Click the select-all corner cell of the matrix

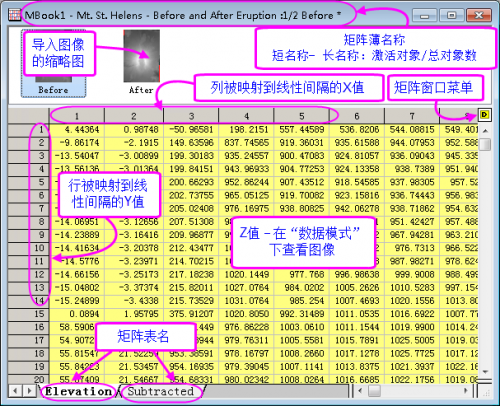click(x=29, y=116)
